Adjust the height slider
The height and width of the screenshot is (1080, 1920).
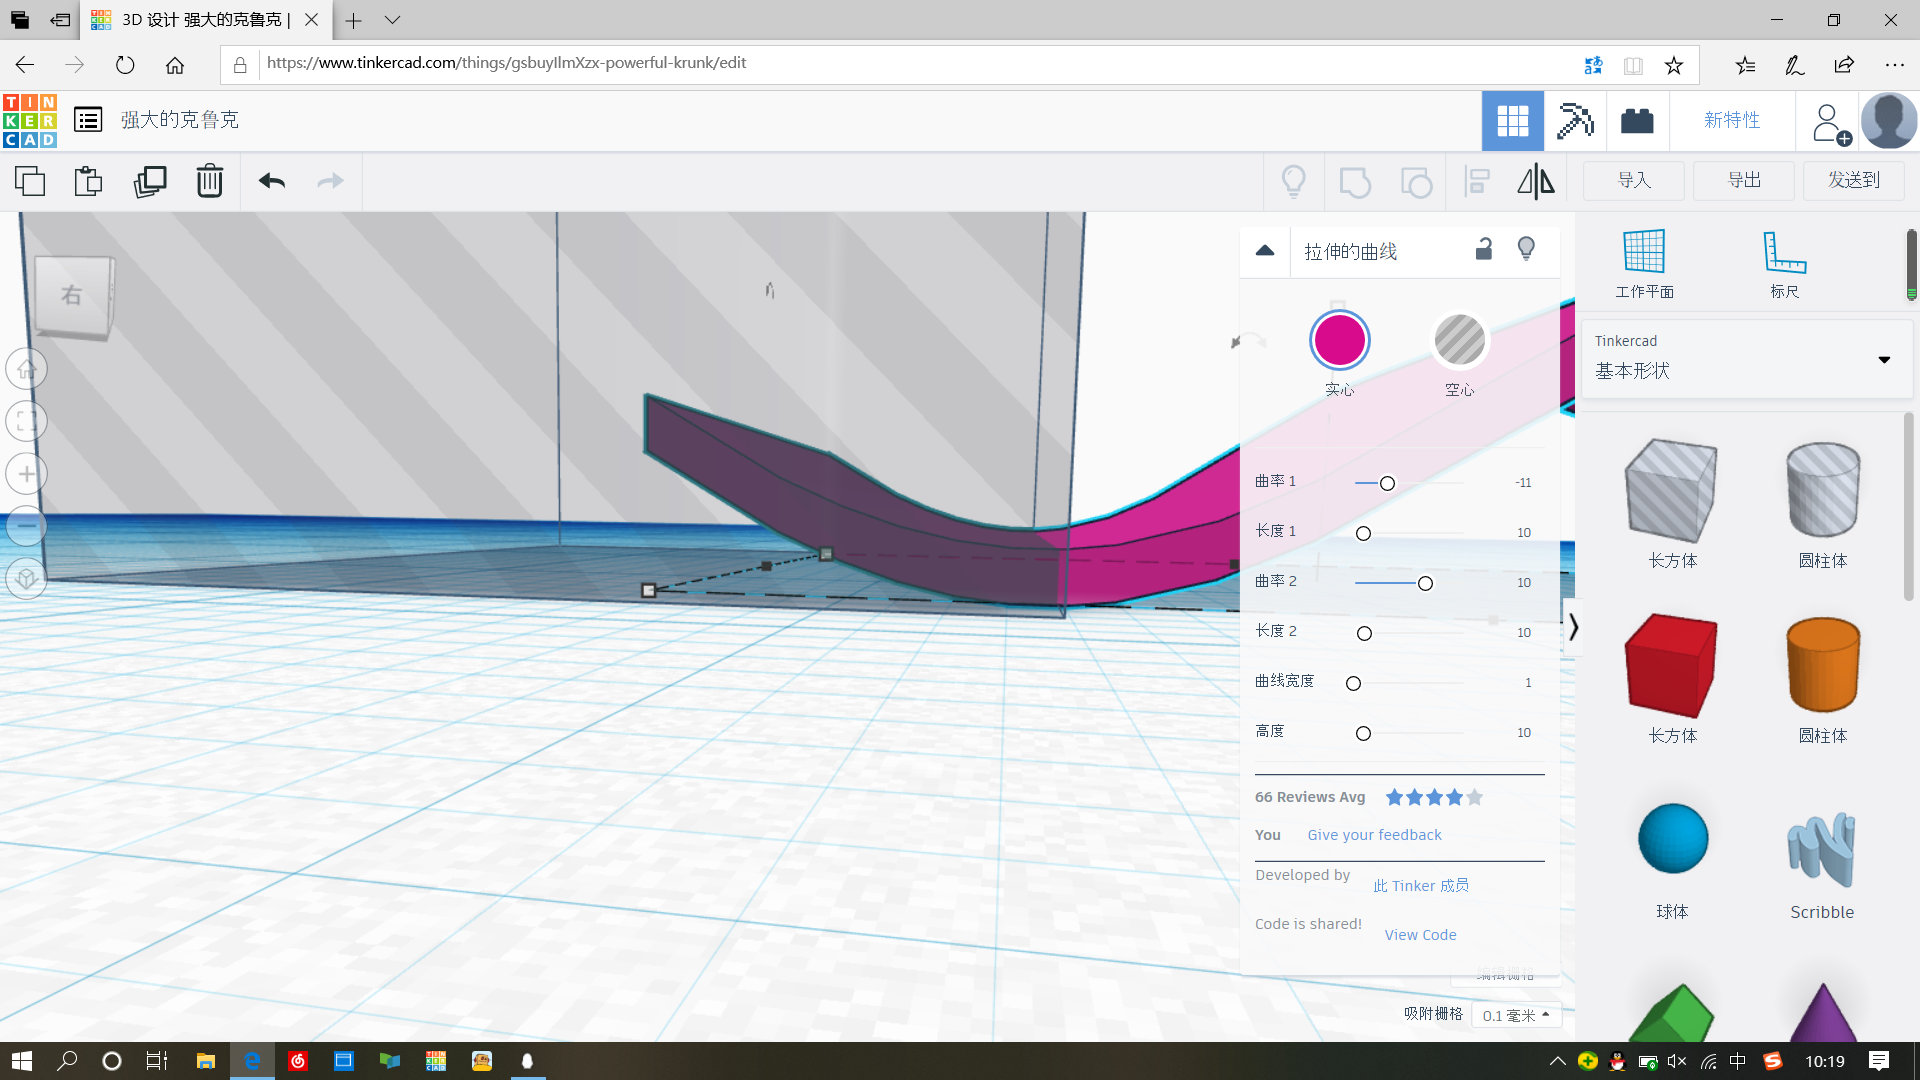click(x=1363, y=733)
